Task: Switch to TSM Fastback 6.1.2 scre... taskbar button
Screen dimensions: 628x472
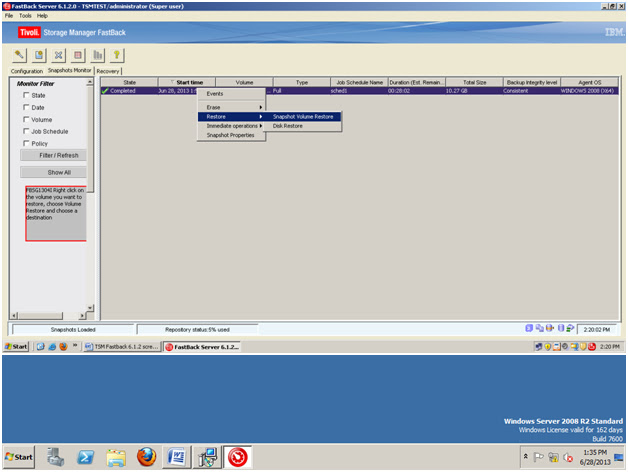Action: [122, 347]
